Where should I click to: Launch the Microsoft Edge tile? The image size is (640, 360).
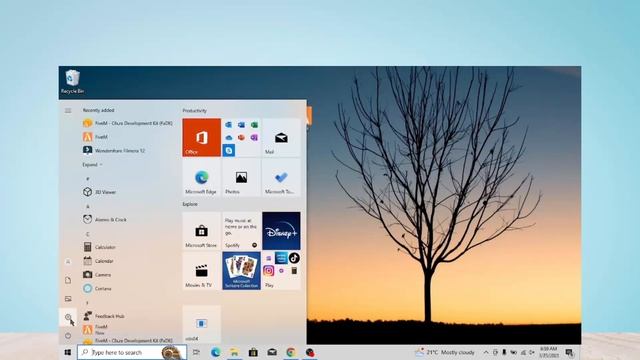point(201,178)
